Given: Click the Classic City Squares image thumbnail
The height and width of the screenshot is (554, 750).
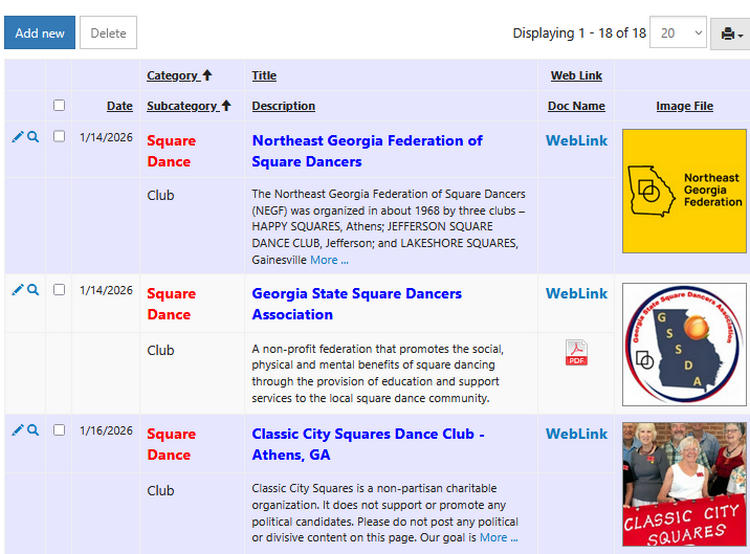Looking at the screenshot, I should pos(684,484).
